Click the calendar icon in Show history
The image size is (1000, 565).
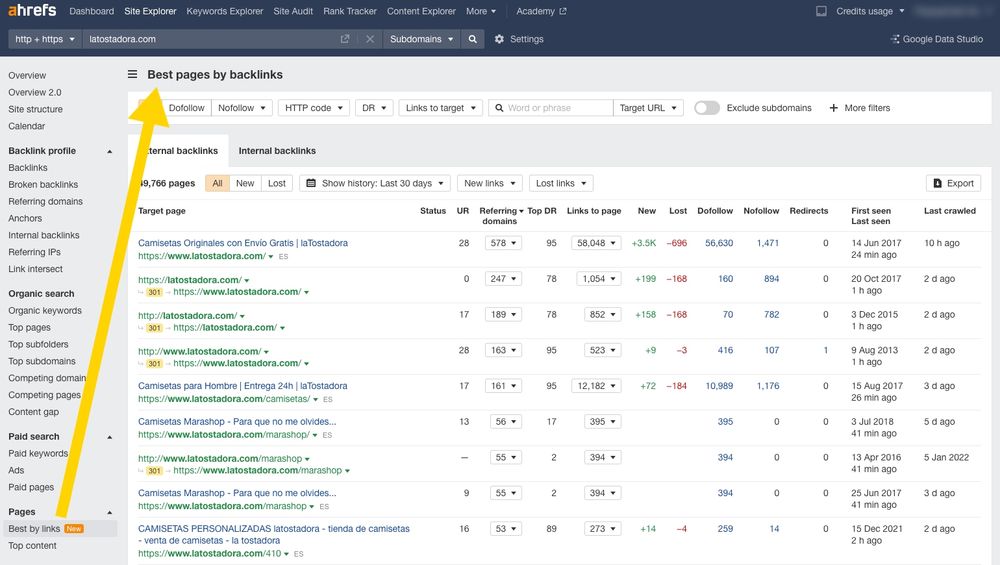(311, 183)
